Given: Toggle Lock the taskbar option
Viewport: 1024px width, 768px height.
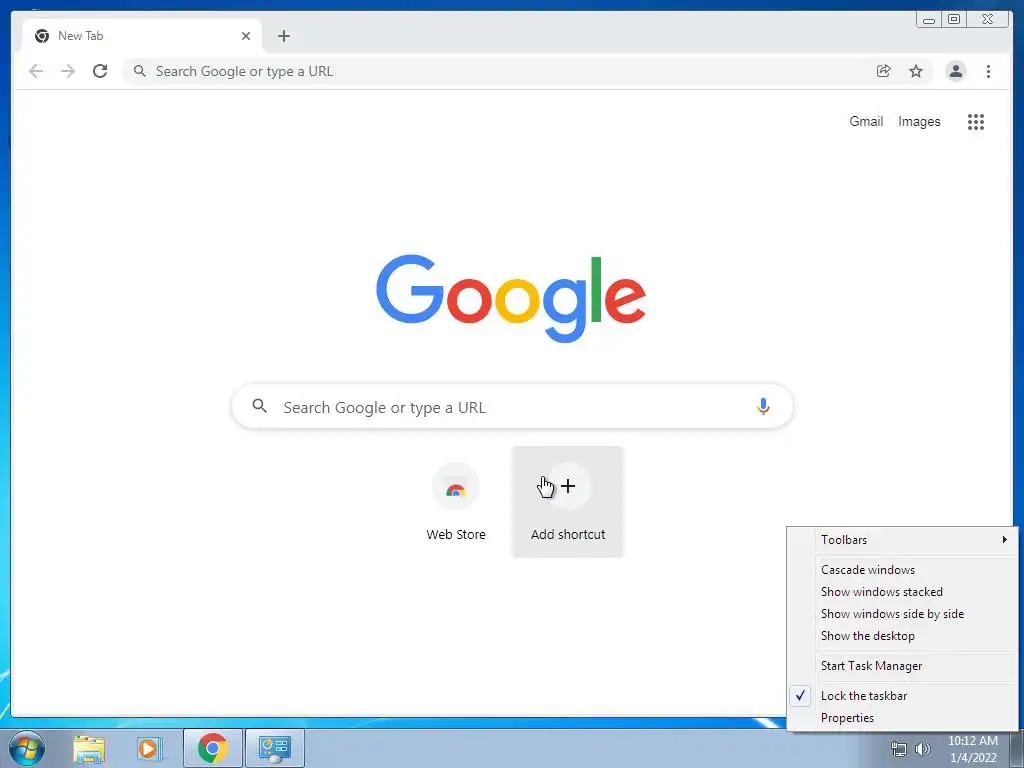Looking at the screenshot, I should (x=903, y=696).
